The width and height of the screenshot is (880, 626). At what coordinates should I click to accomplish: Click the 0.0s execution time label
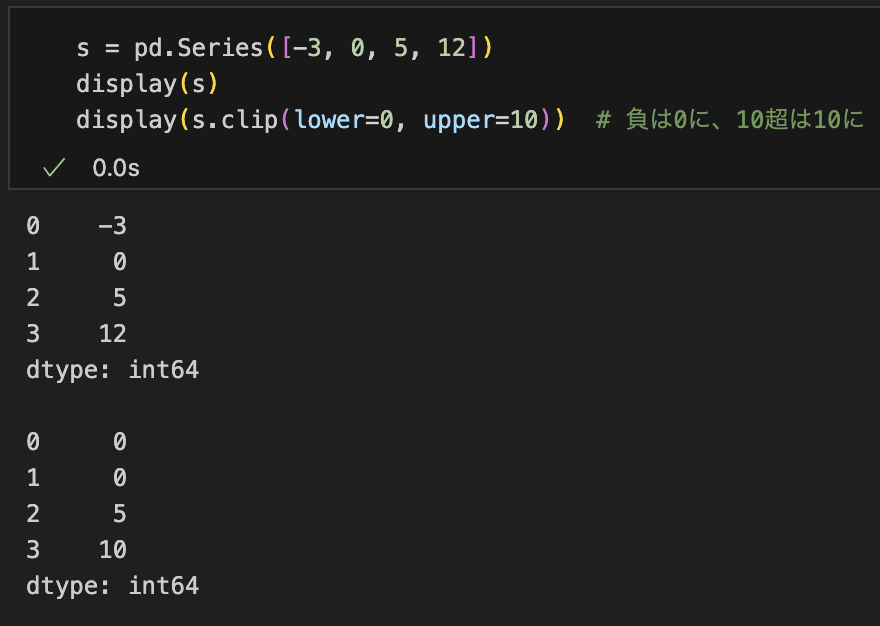click(x=116, y=168)
